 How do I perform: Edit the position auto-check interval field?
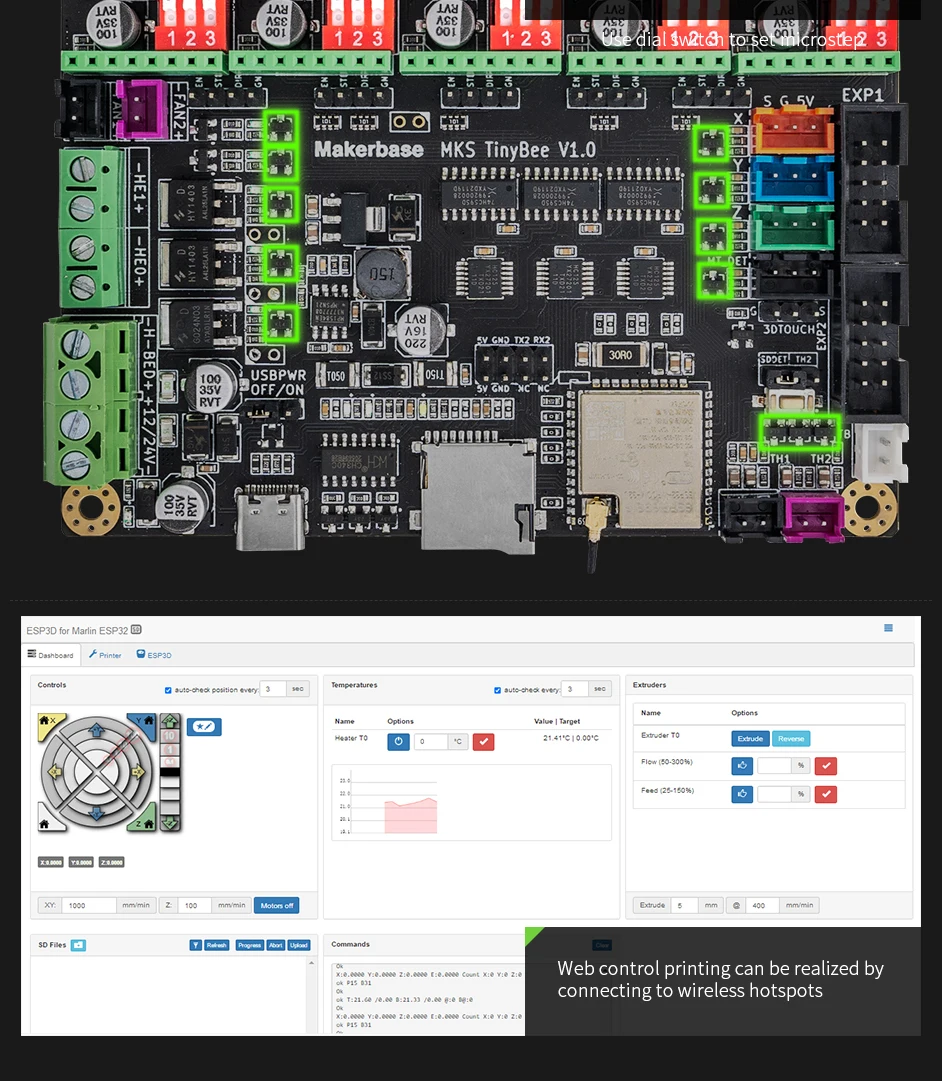coord(273,689)
